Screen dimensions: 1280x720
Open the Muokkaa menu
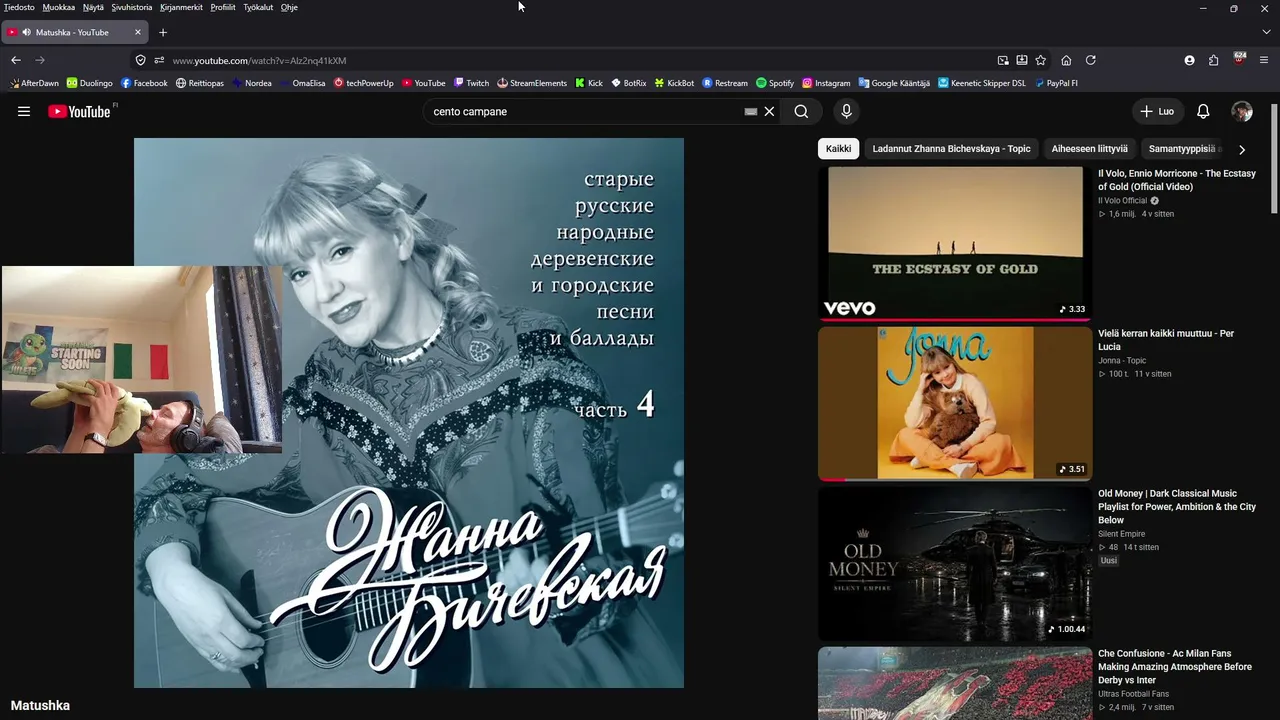59,7
